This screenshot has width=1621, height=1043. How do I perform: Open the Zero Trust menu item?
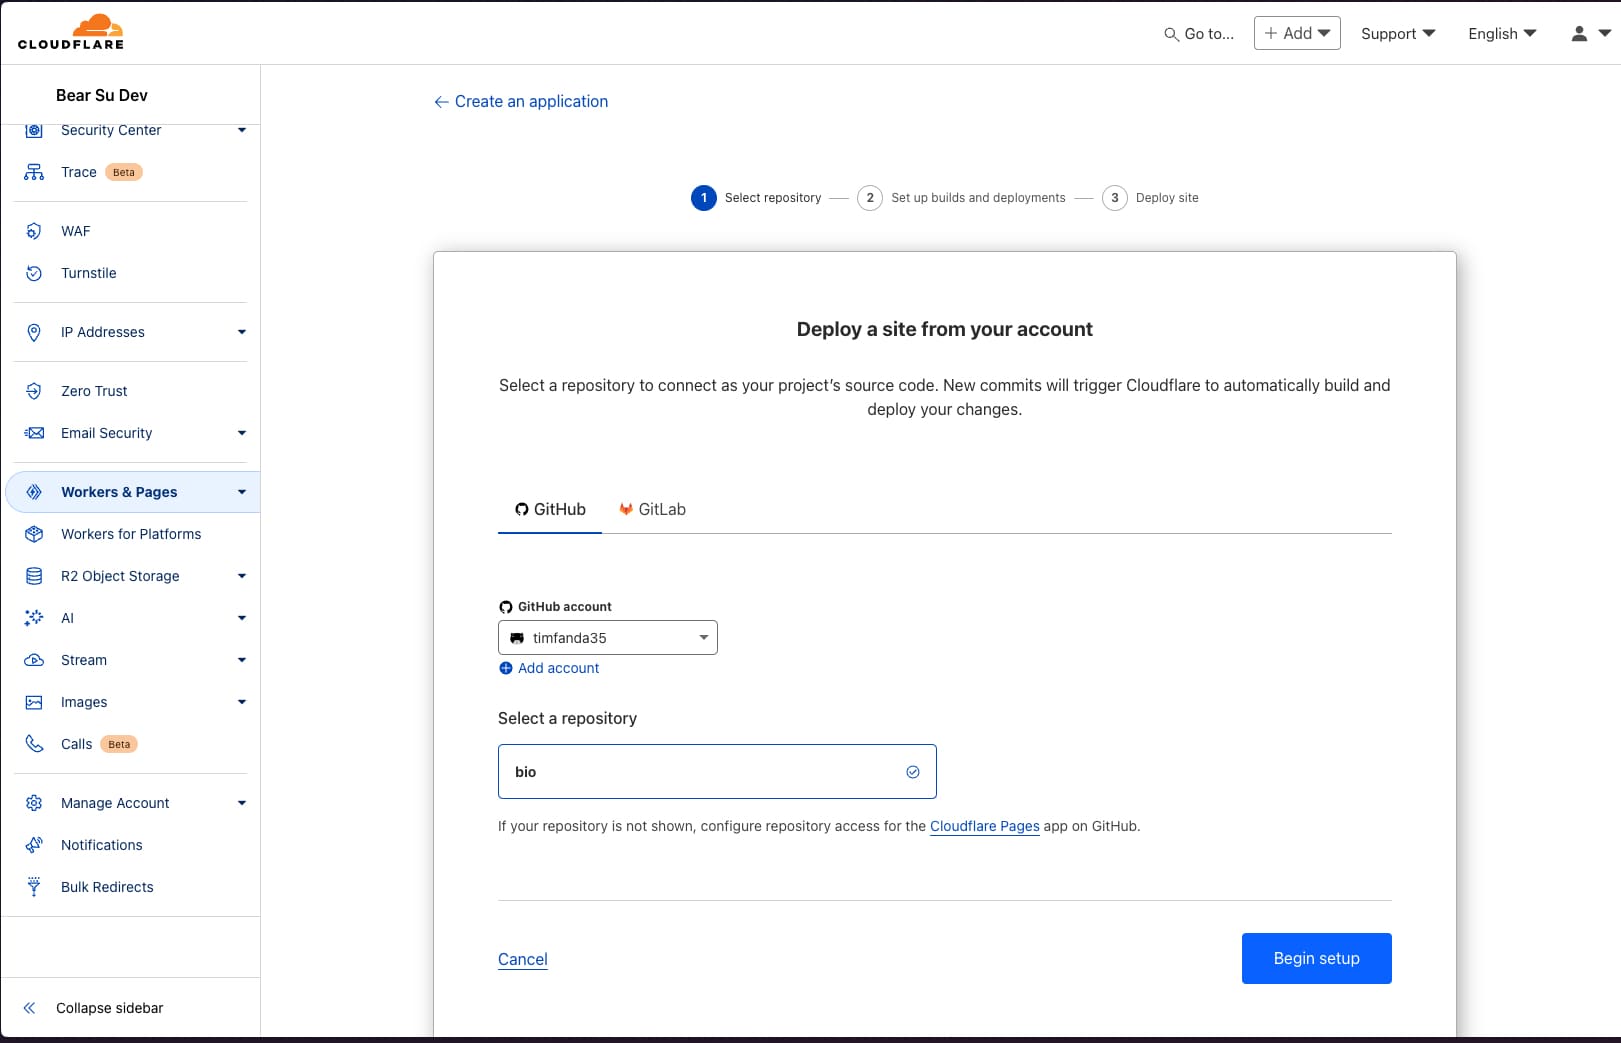[94, 391]
